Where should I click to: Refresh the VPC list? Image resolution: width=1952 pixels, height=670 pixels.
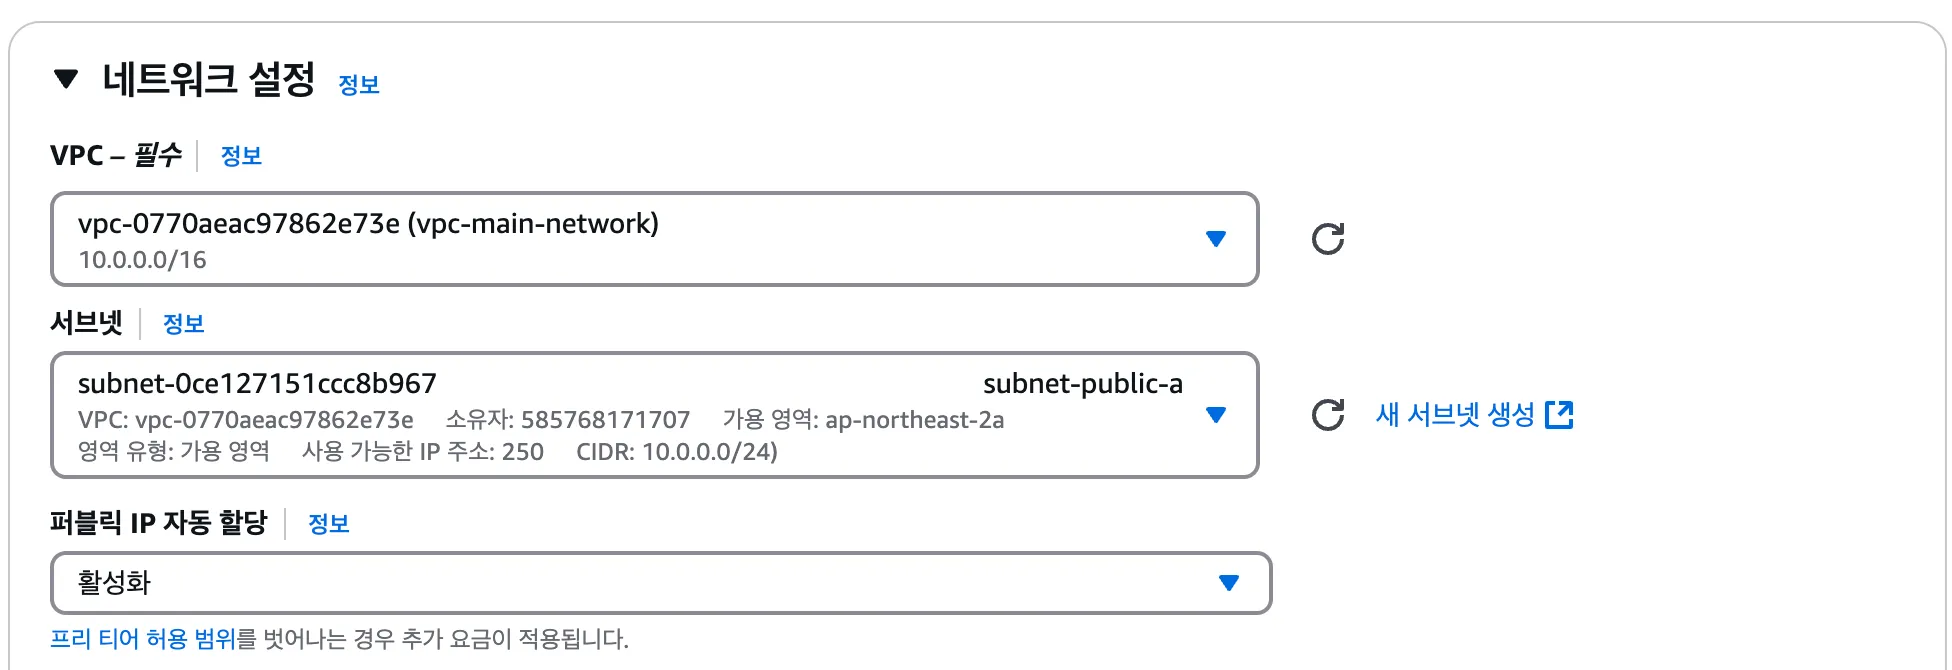tap(1327, 239)
